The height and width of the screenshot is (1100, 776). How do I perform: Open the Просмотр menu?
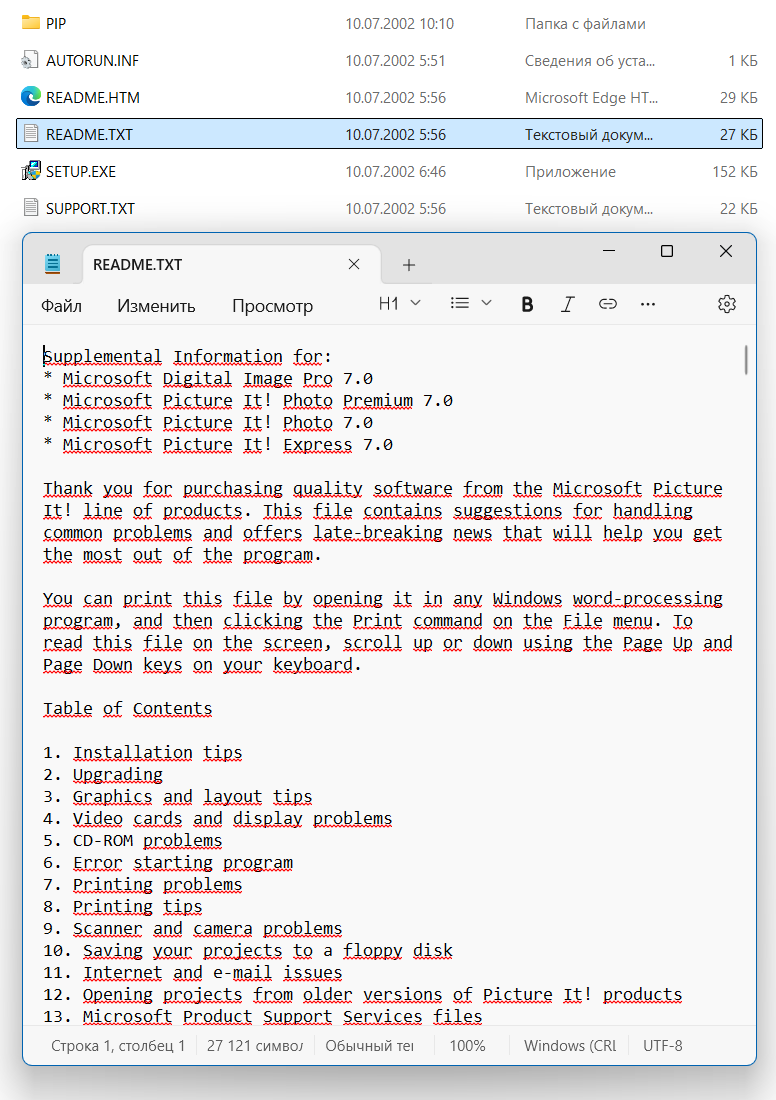(x=272, y=306)
